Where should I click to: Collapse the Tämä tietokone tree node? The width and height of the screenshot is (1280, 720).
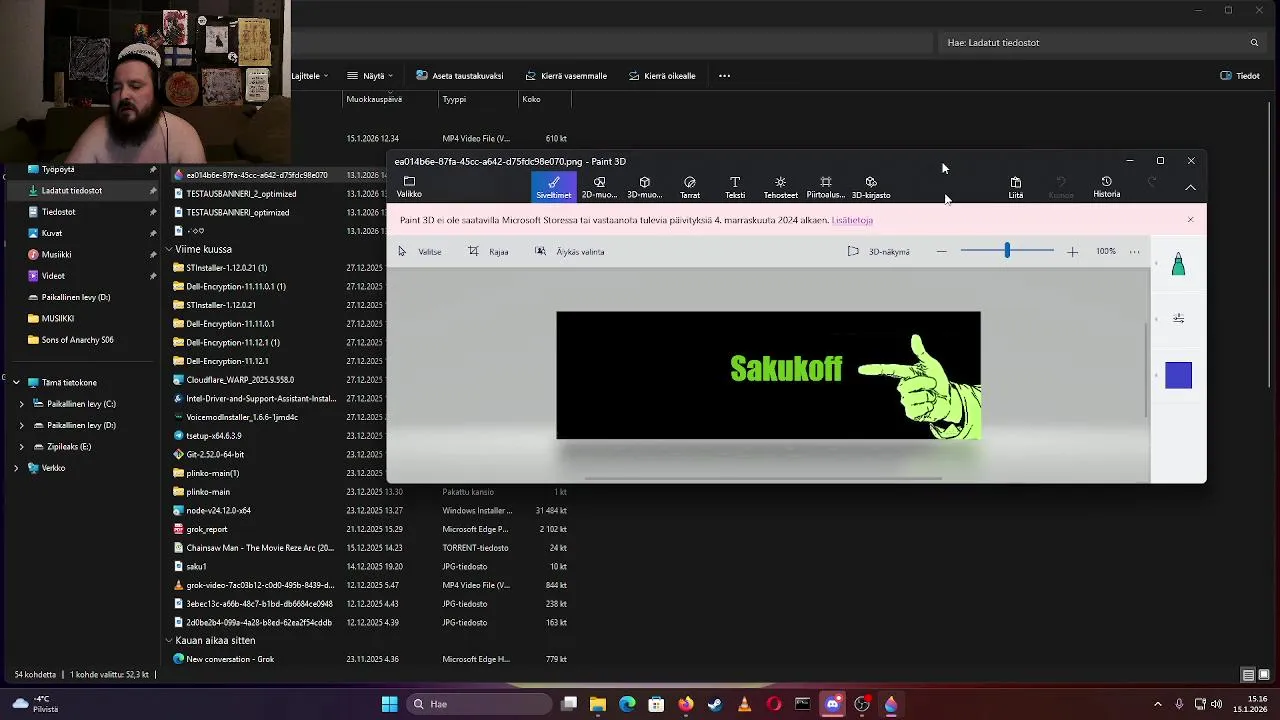[16, 382]
